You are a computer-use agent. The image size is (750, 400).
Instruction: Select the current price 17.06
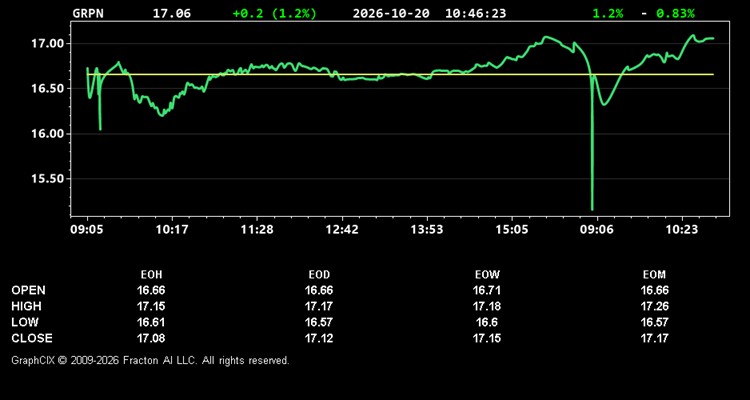coord(172,13)
